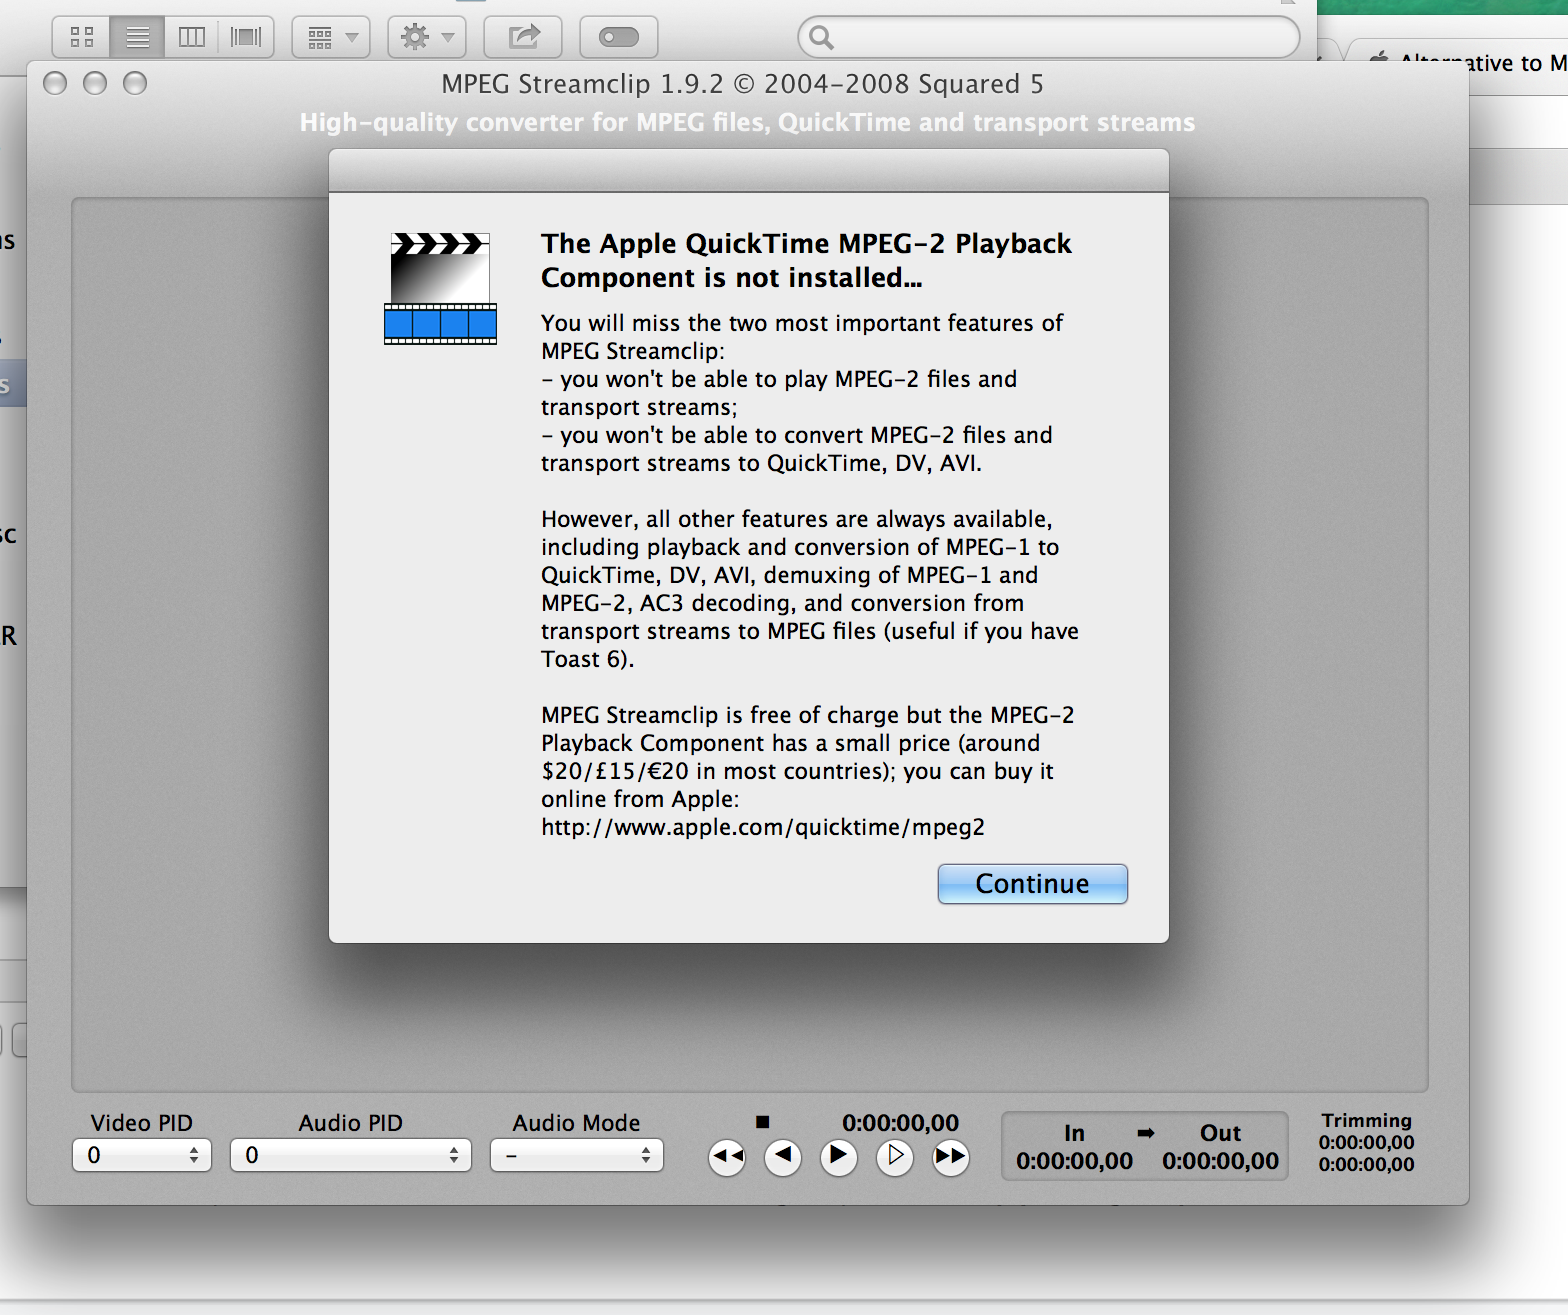
Task: Open the Finder arrange-by dropdown
Action: pos(331,38)
